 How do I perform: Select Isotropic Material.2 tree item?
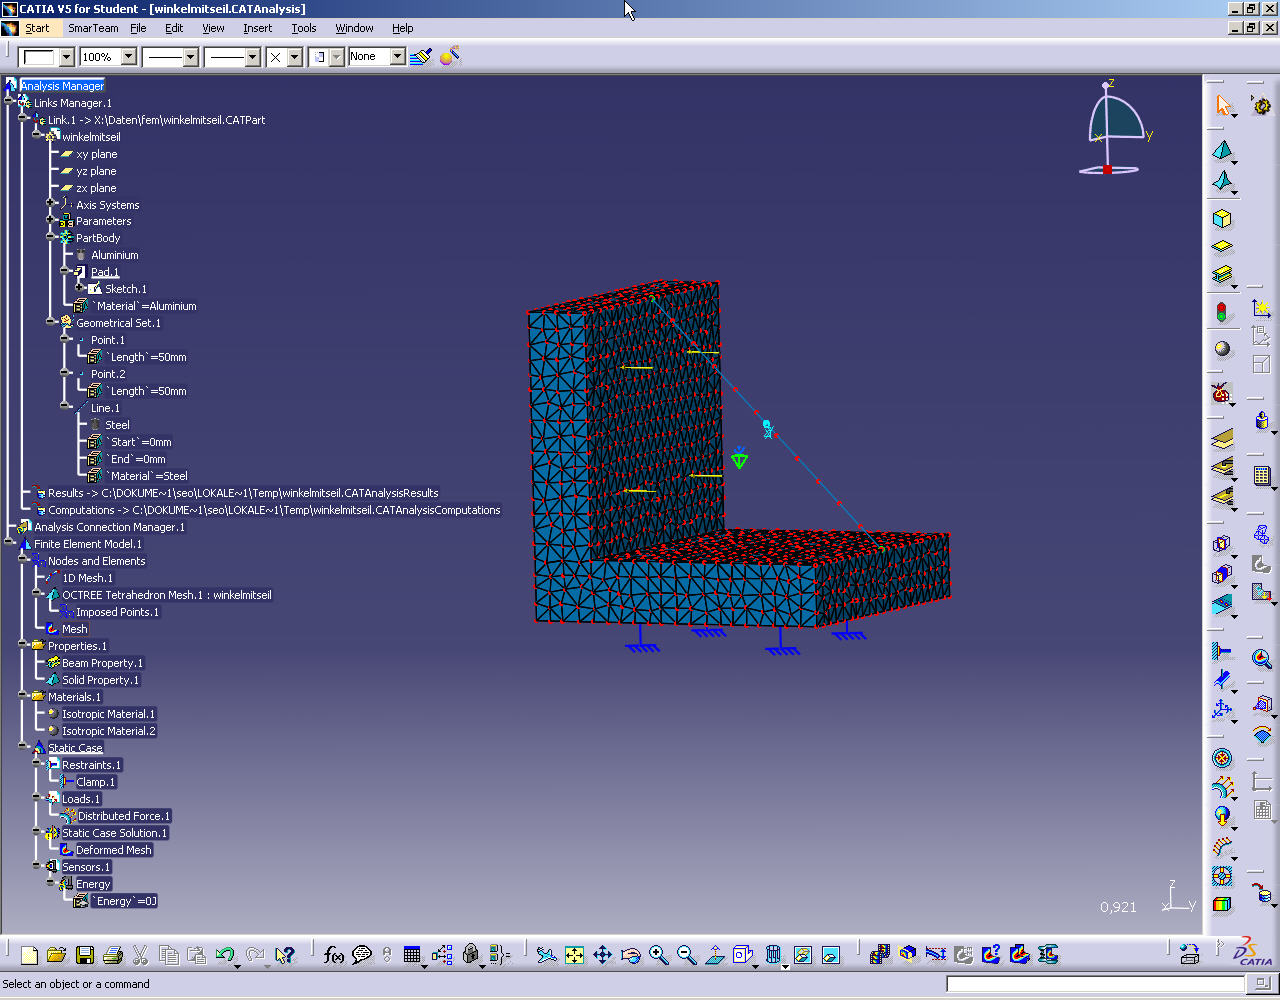tap(109, 731)
